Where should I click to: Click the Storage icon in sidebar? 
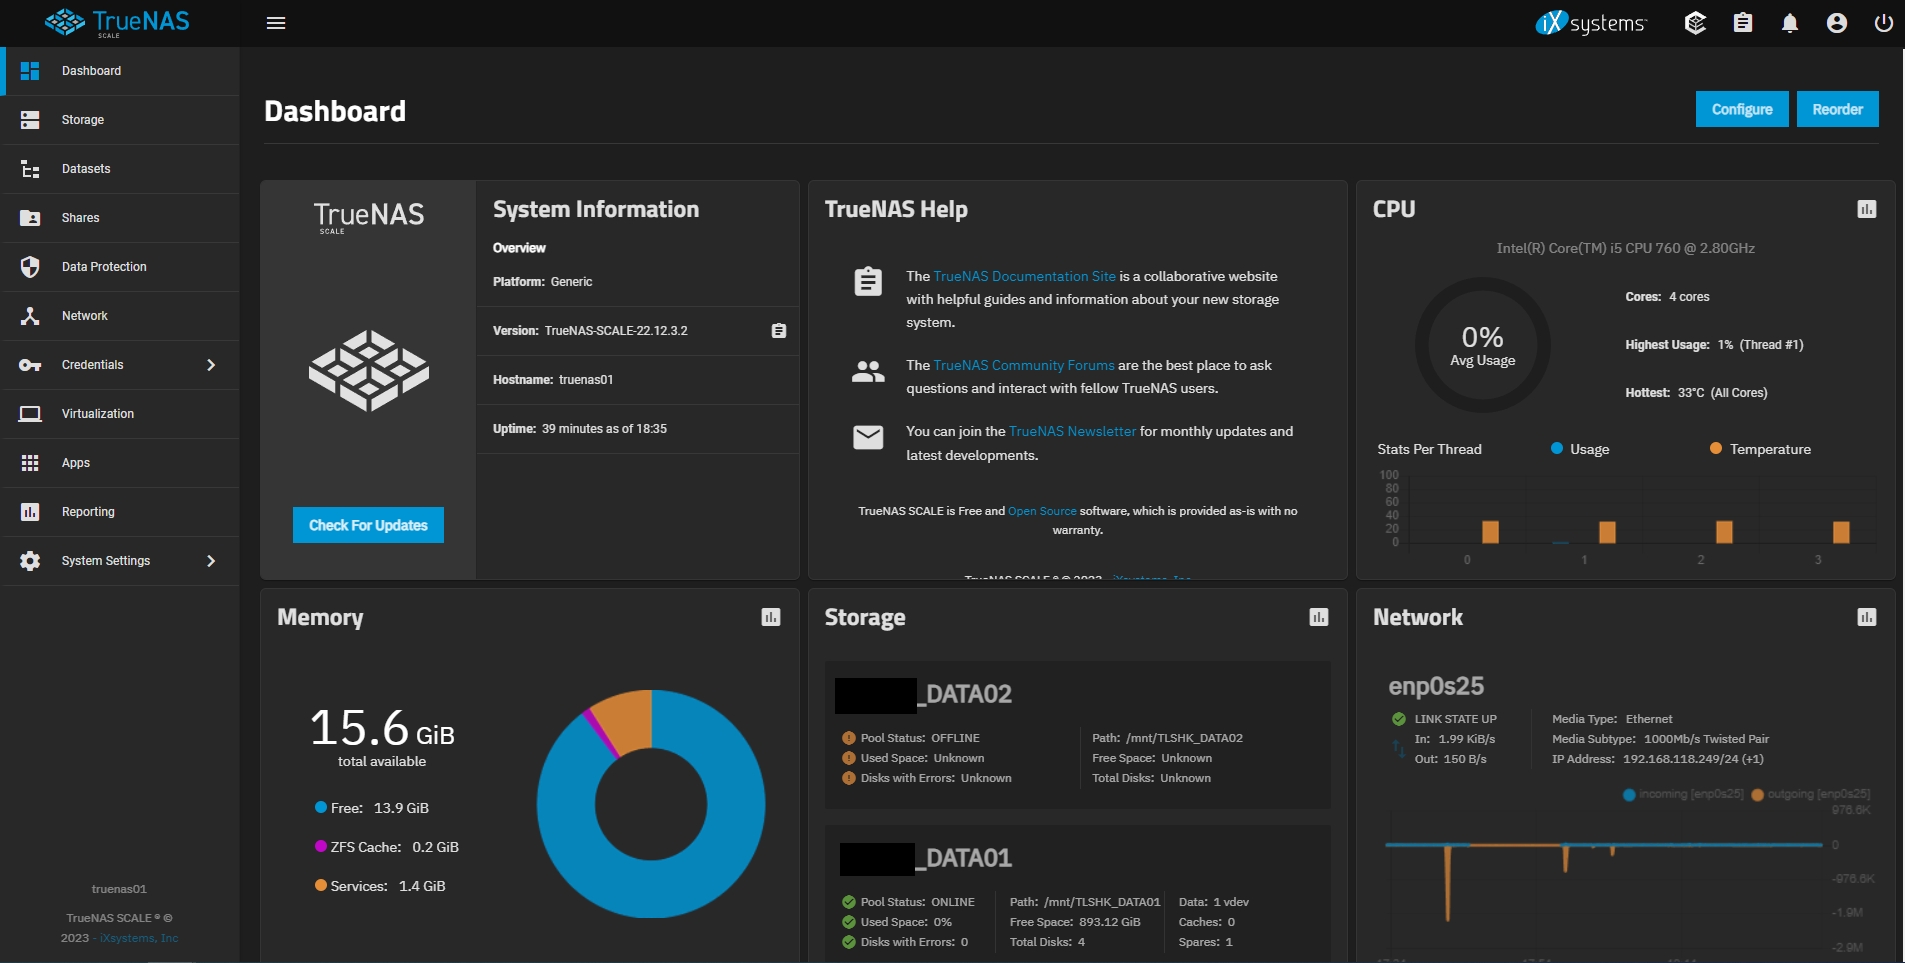tap(30, 120)
